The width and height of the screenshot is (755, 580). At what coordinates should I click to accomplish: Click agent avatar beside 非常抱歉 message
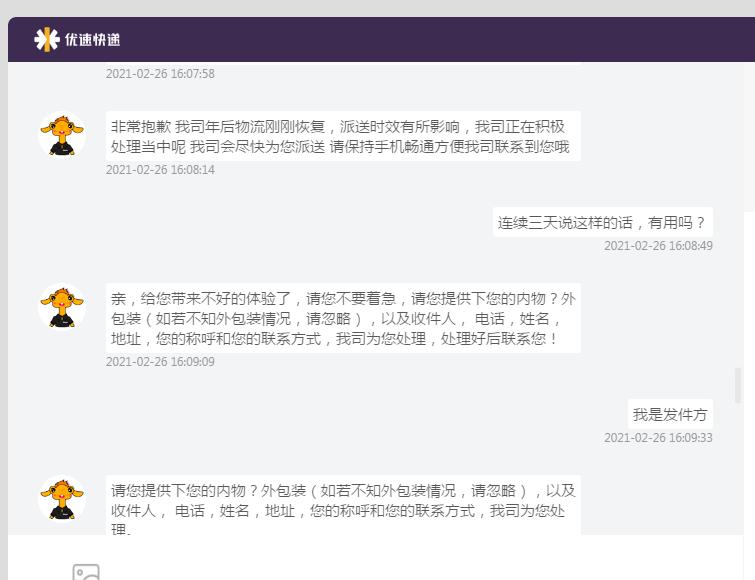(x=62, y=135)
